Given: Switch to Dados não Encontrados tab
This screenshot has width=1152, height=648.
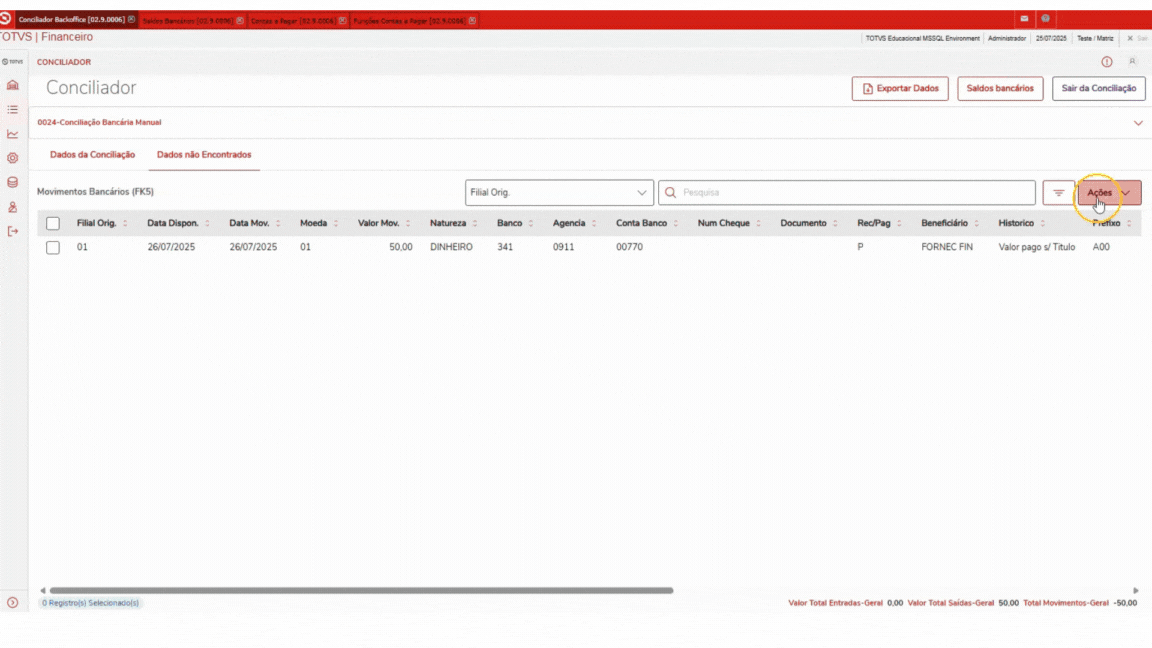Looking at the screenshot, I should pos(204,155).
